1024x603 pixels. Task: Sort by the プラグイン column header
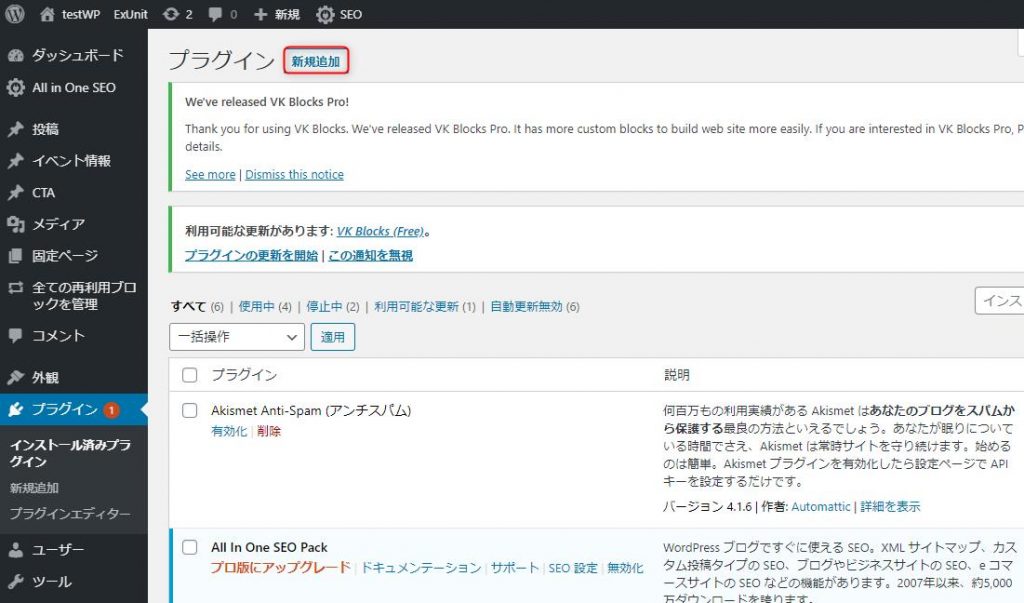click(244, 375)
